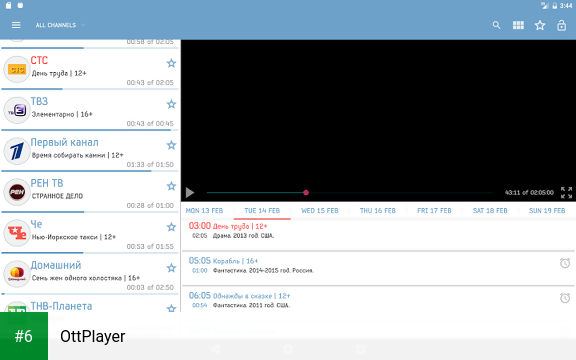Screen dimensions: 576x360
Task: Switch to THU 16 FEB tab
Action: 378,210
